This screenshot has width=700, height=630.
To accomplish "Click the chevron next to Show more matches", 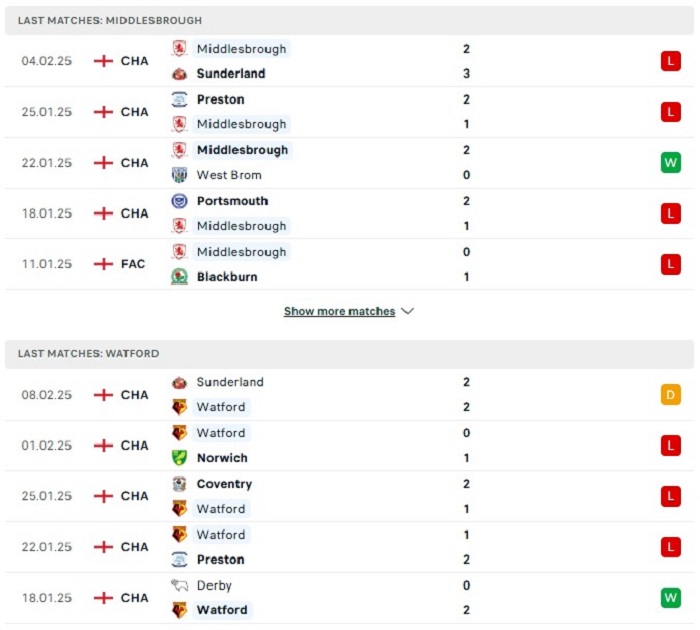I will pos(408,311).
